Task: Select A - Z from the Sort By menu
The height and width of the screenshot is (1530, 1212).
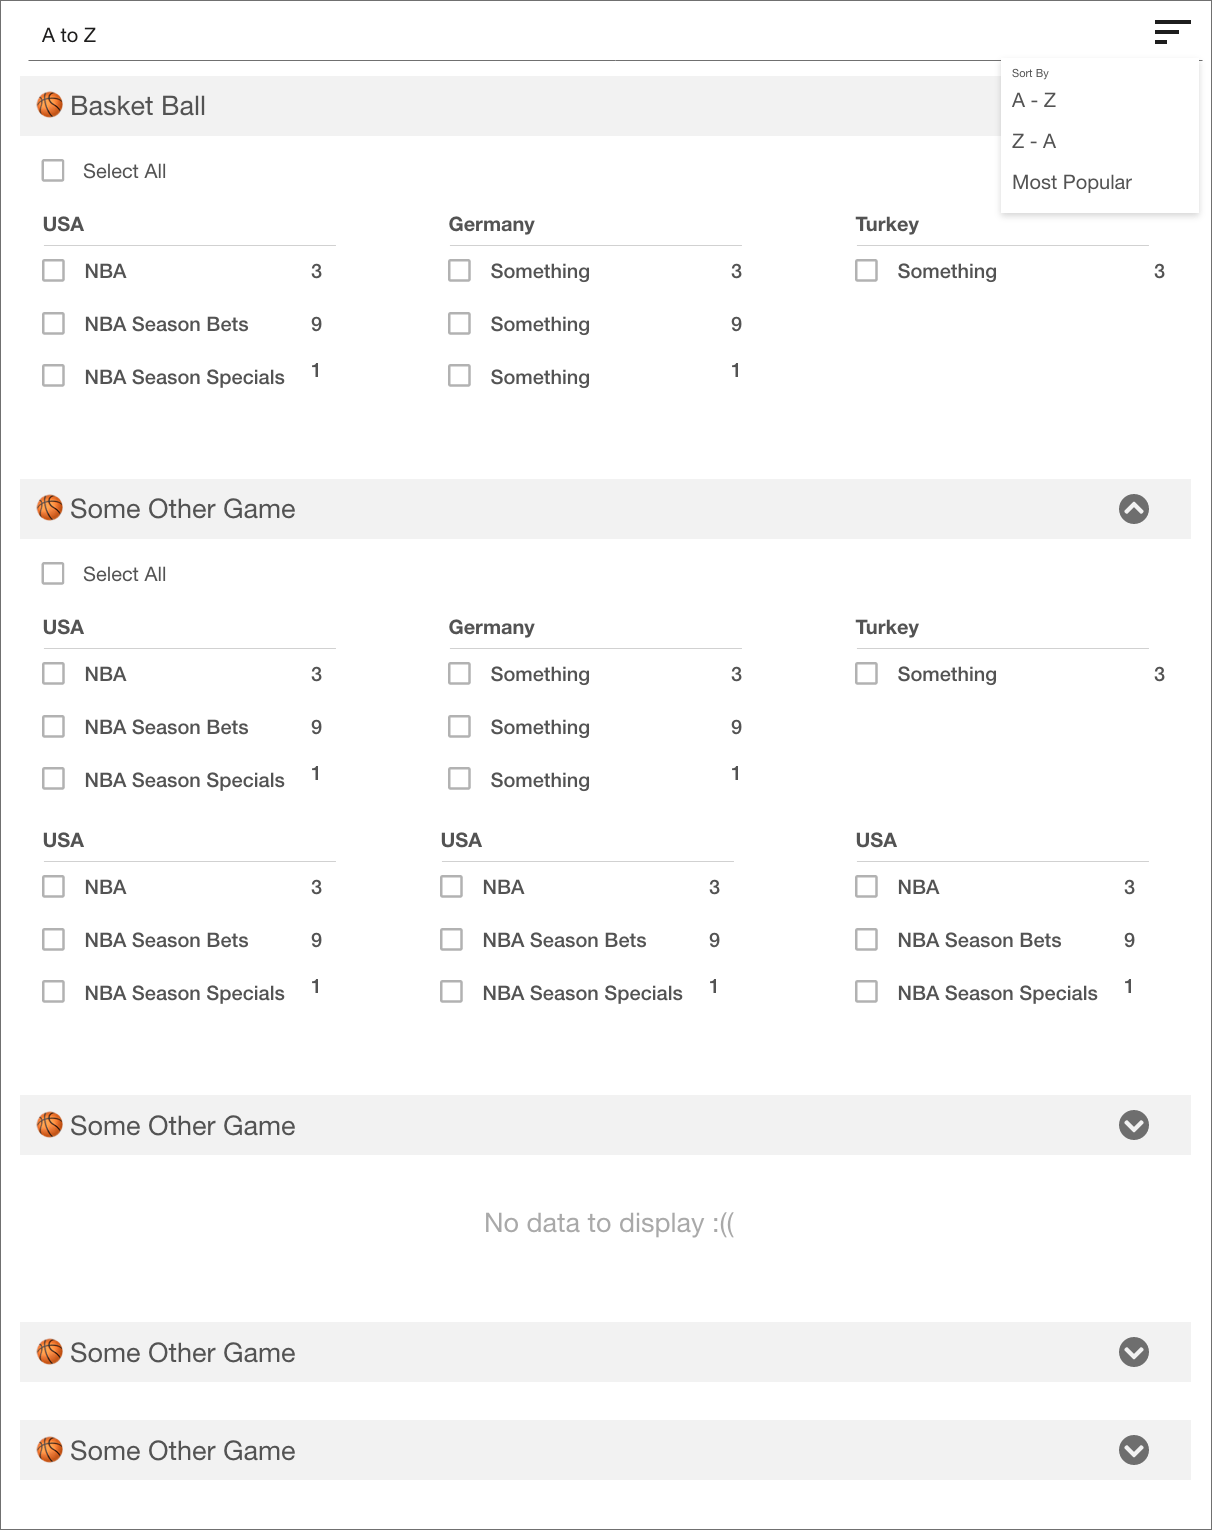Action: point(1033,100)
